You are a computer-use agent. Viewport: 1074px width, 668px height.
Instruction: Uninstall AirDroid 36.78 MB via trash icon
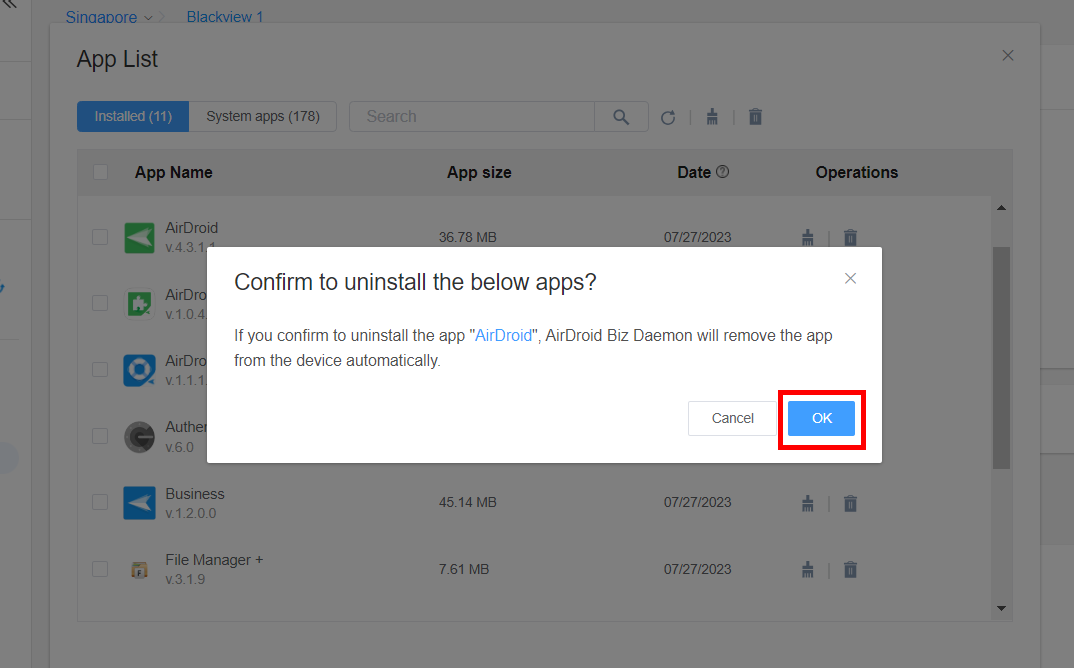click(x=850, y=238)
